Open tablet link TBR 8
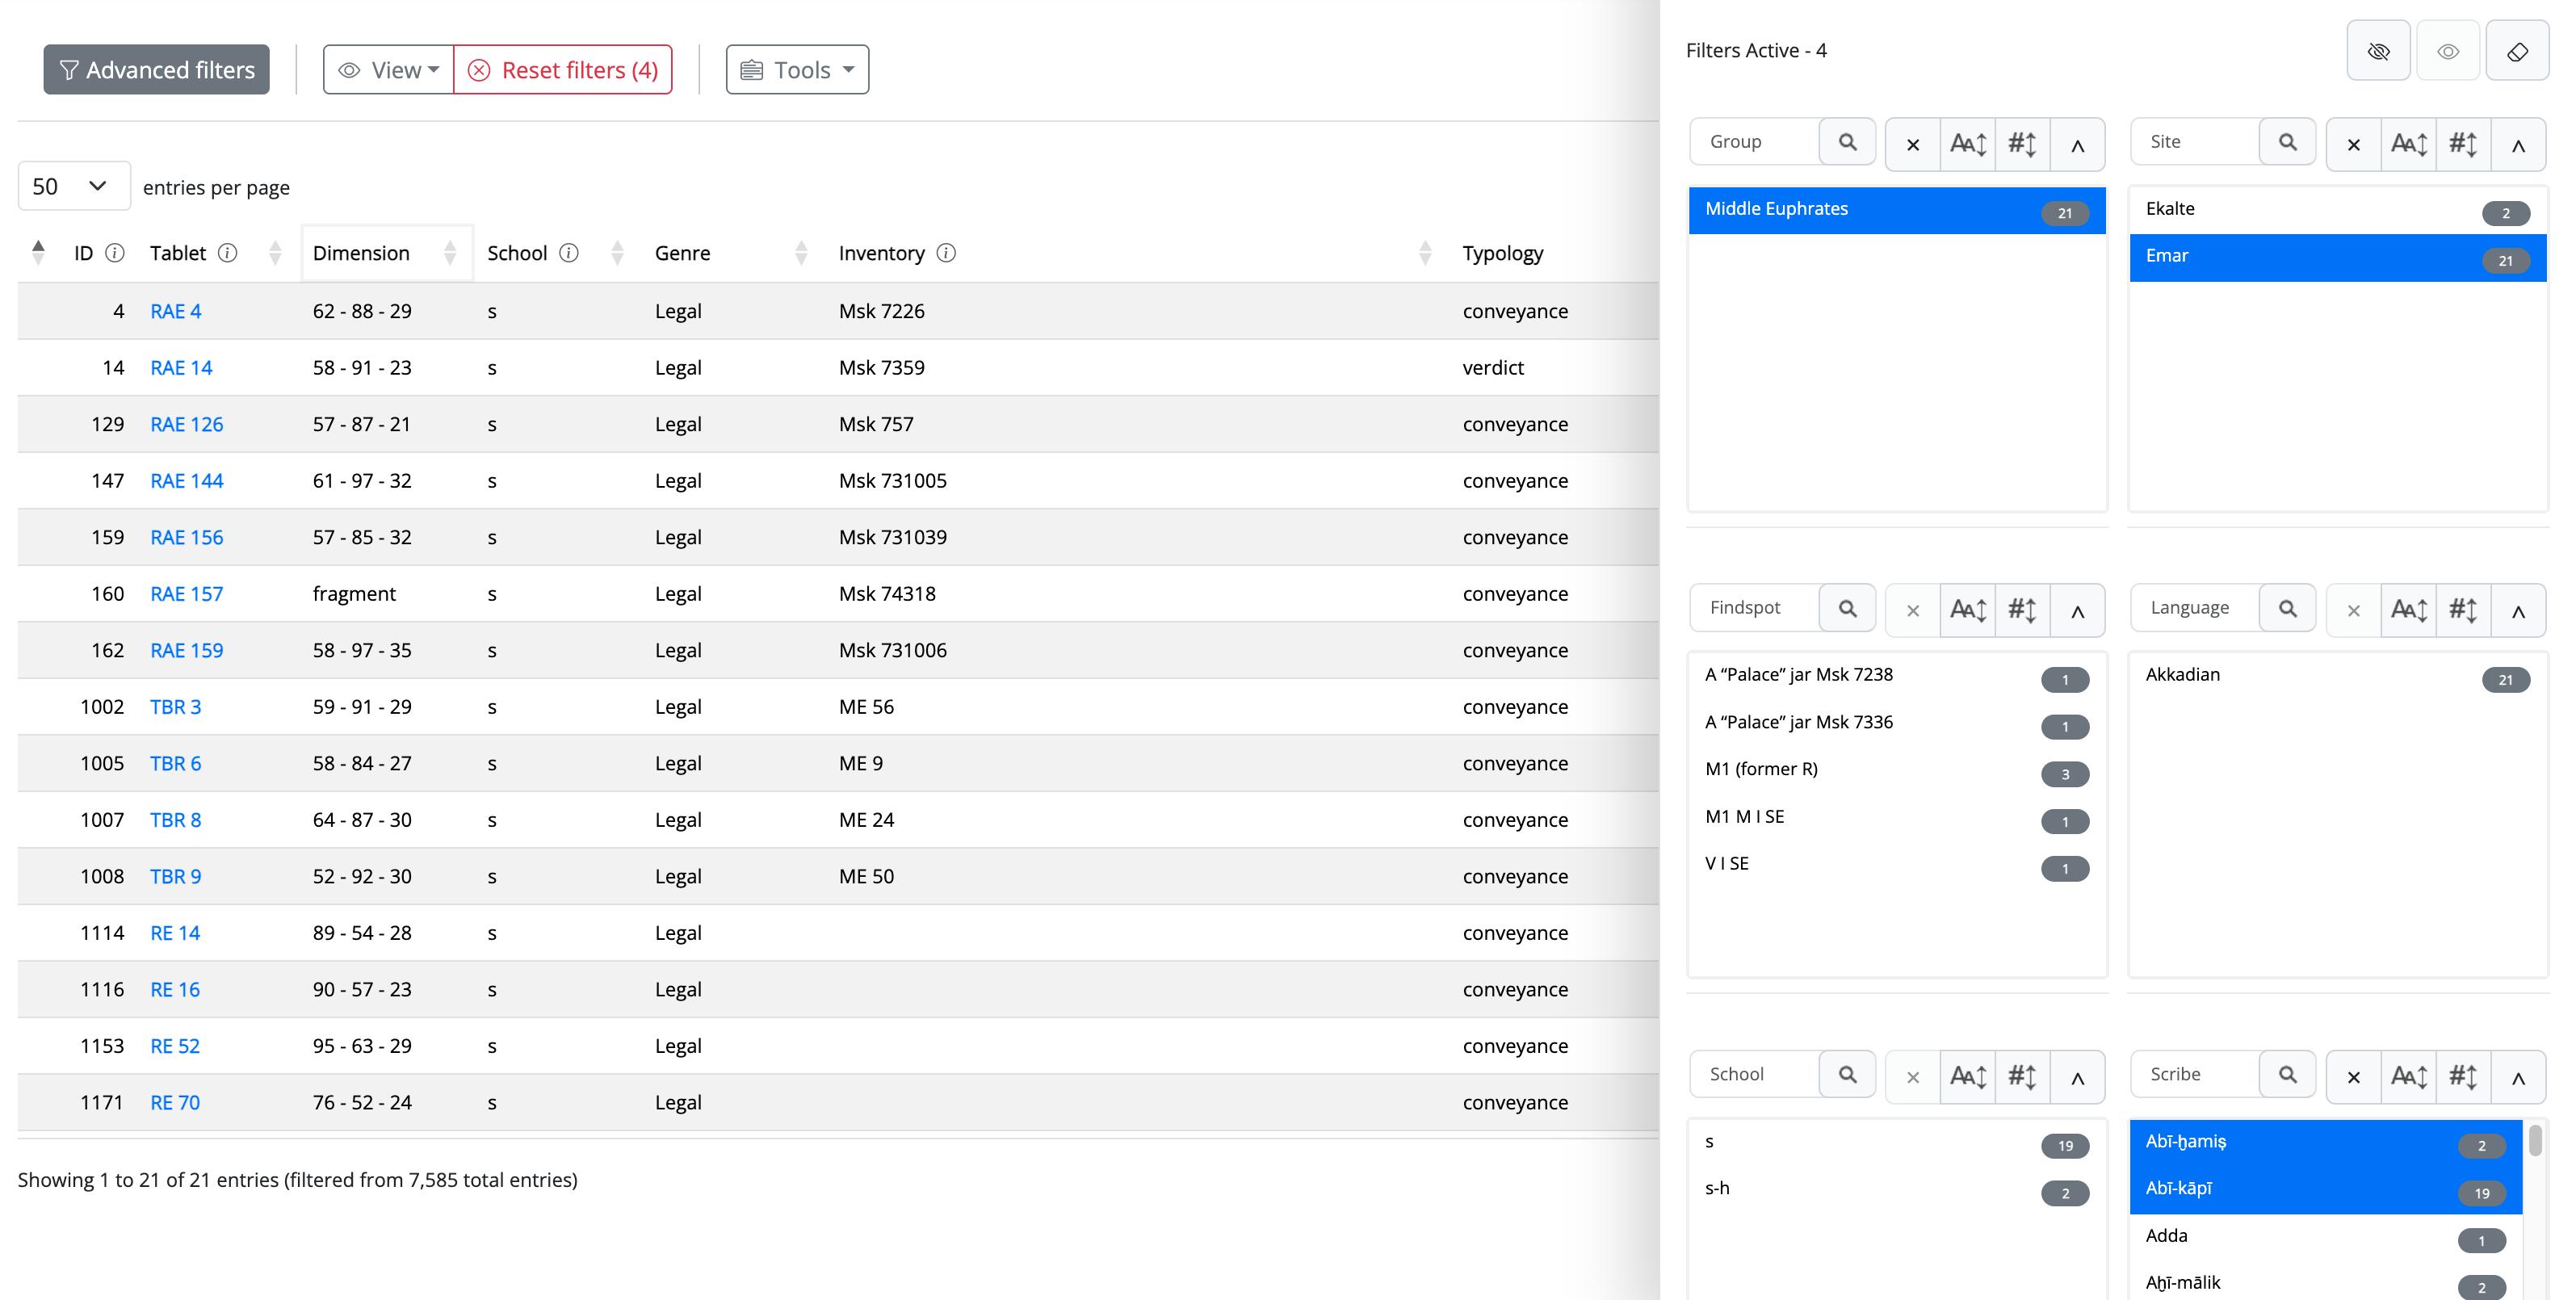2576x1300 pixels. (x=176, y=820)
